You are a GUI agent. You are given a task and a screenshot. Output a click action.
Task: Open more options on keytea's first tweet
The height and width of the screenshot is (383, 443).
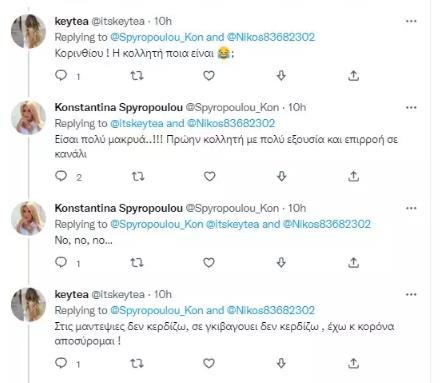coord(411,21)
